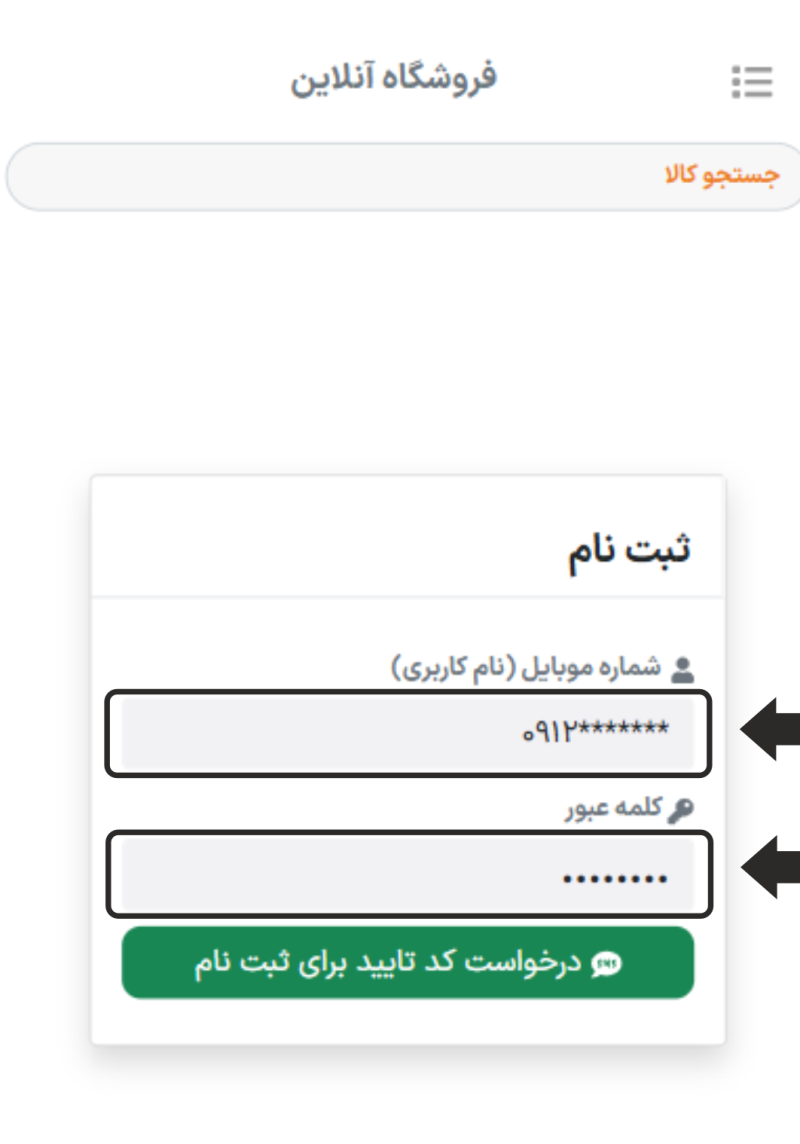Click the arrow pointing at password field
This screenshot has width=800, height=1144.
point(770,871)
